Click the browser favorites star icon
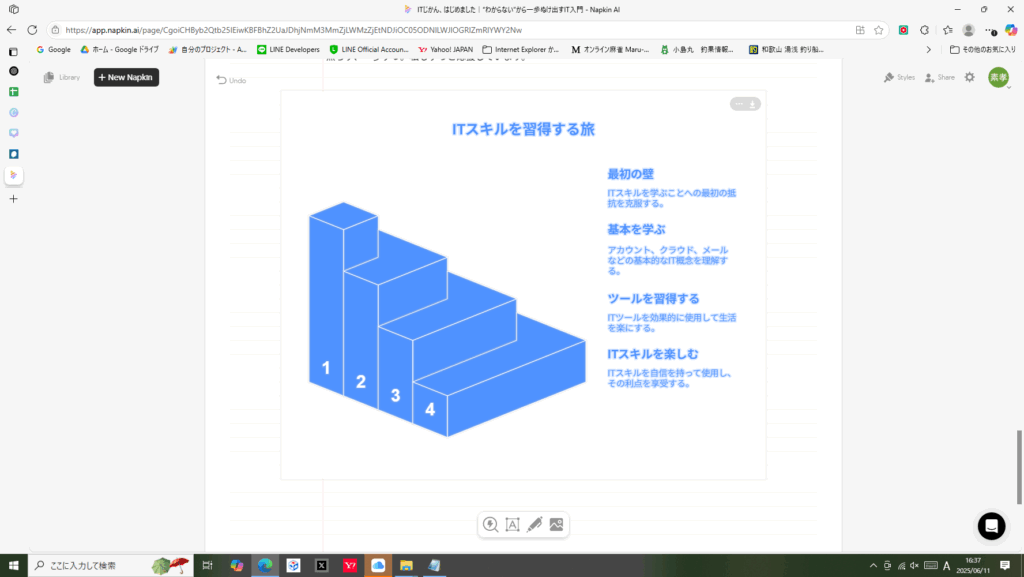The image size is (1024, 577). tap(878, 30)
